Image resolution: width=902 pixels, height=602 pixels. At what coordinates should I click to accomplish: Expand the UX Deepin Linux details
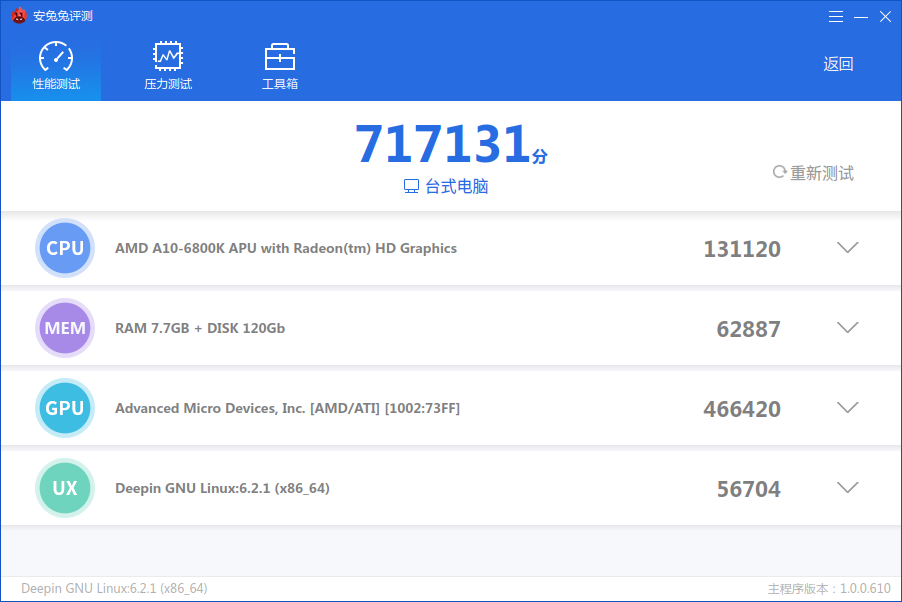coord(847,487)
